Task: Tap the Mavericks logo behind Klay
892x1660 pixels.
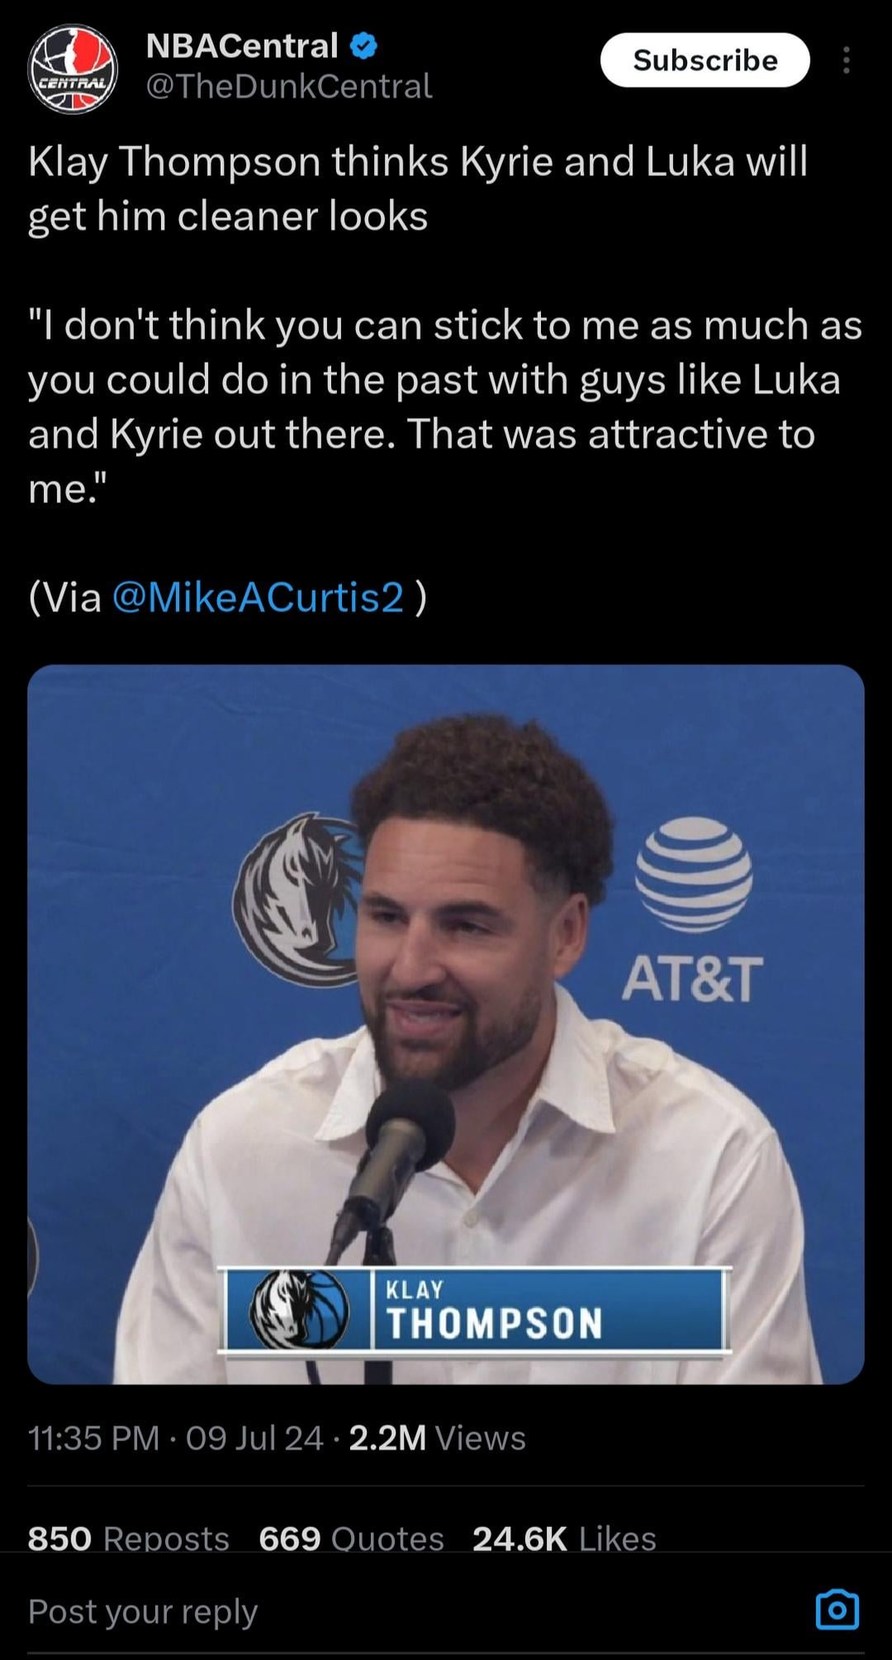Action: pyautogui.click(x=295, y=900)
